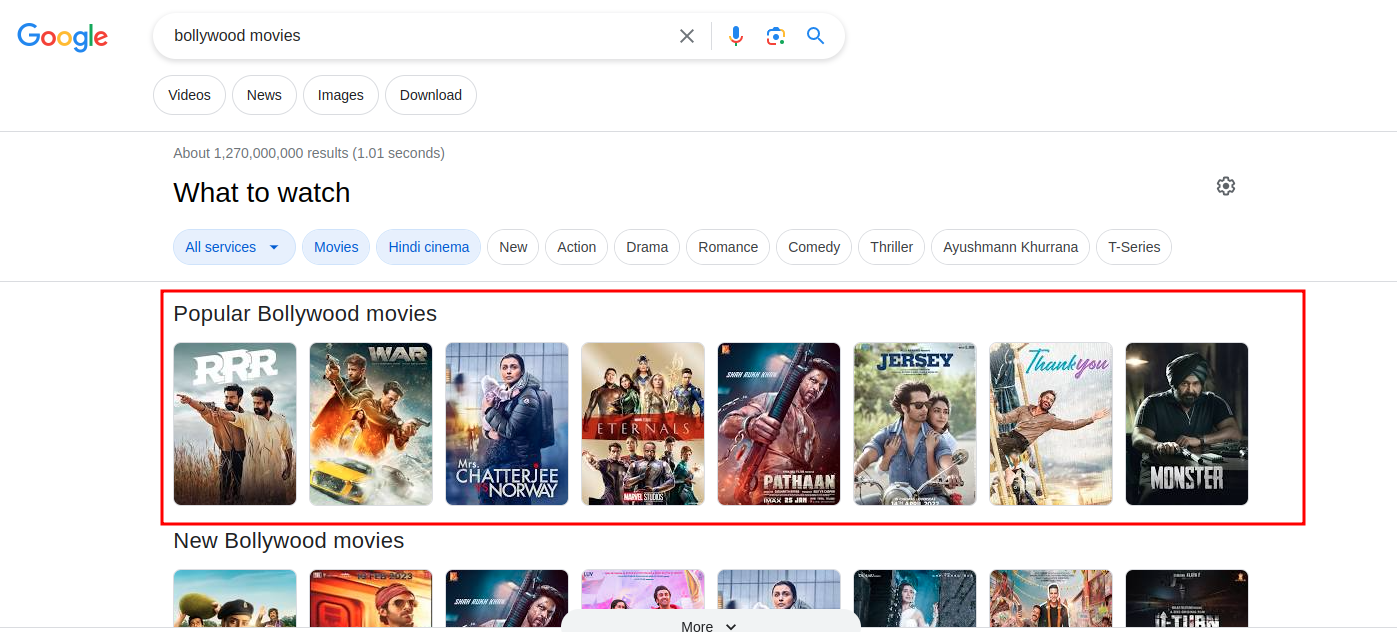Screen dimensions: 1397x632
Task: Toggle the Action genre chip
Action: click(x=576, y=247)
